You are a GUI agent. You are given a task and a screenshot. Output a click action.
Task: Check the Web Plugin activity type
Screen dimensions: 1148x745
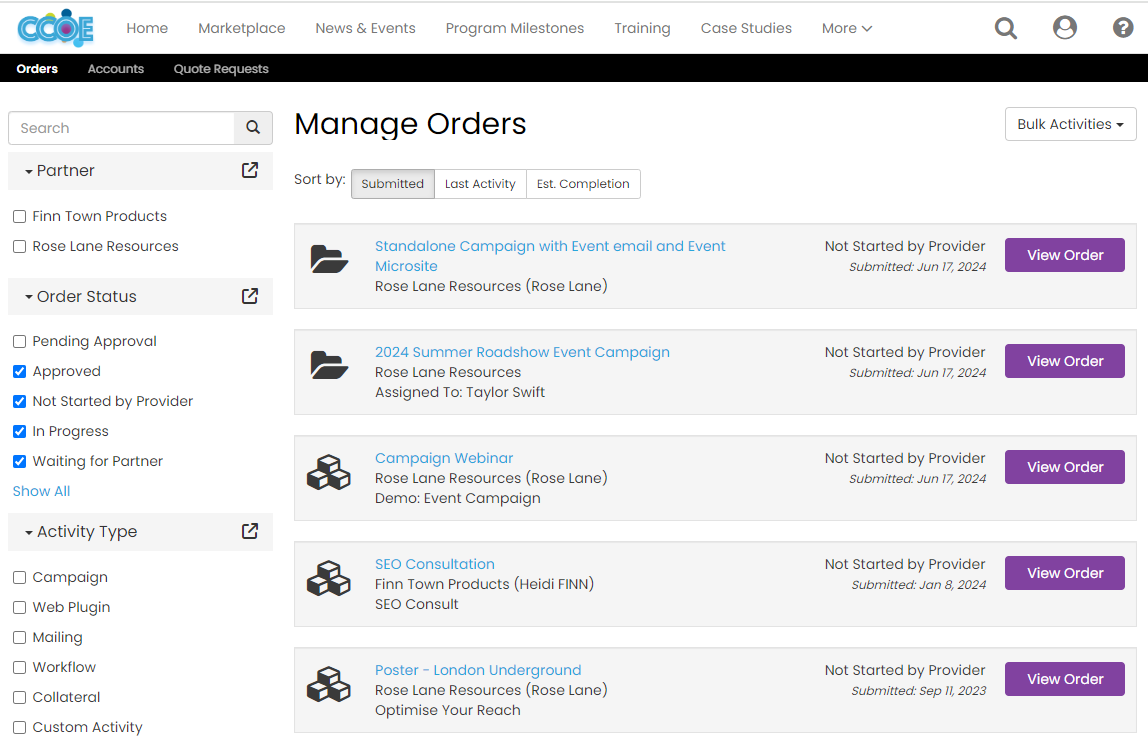[x=20, y=608]
